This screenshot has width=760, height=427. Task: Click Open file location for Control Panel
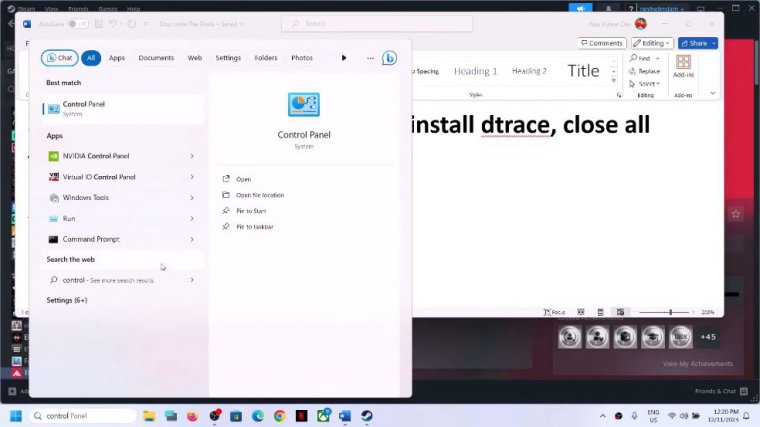259,195
